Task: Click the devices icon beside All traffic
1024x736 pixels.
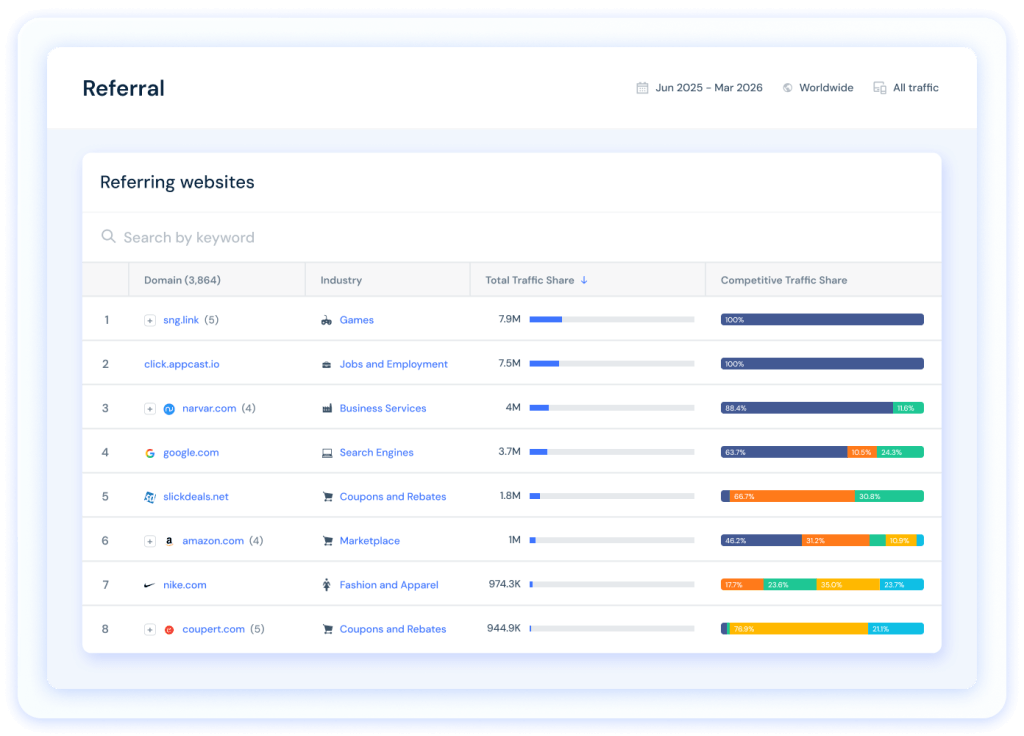Action: (880, 88)
